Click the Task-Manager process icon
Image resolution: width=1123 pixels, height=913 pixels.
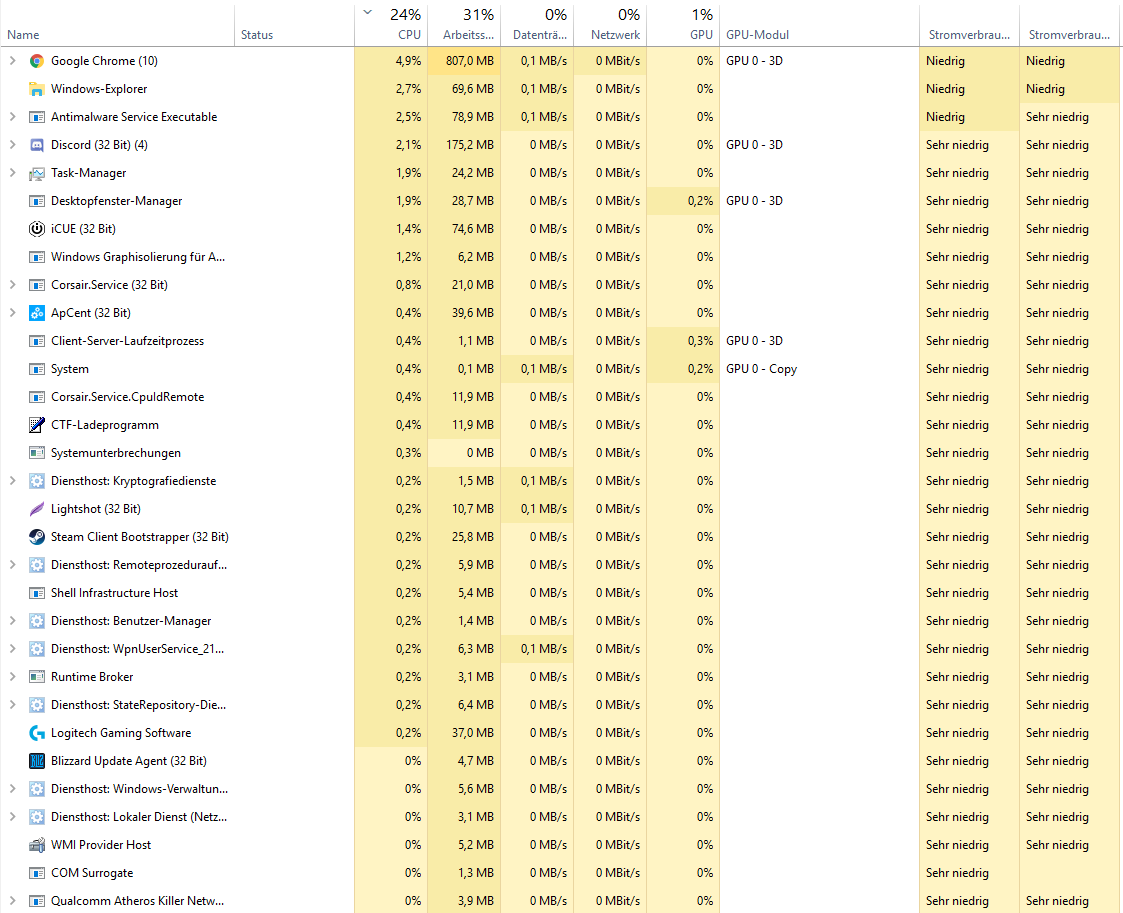coord(37,173)
